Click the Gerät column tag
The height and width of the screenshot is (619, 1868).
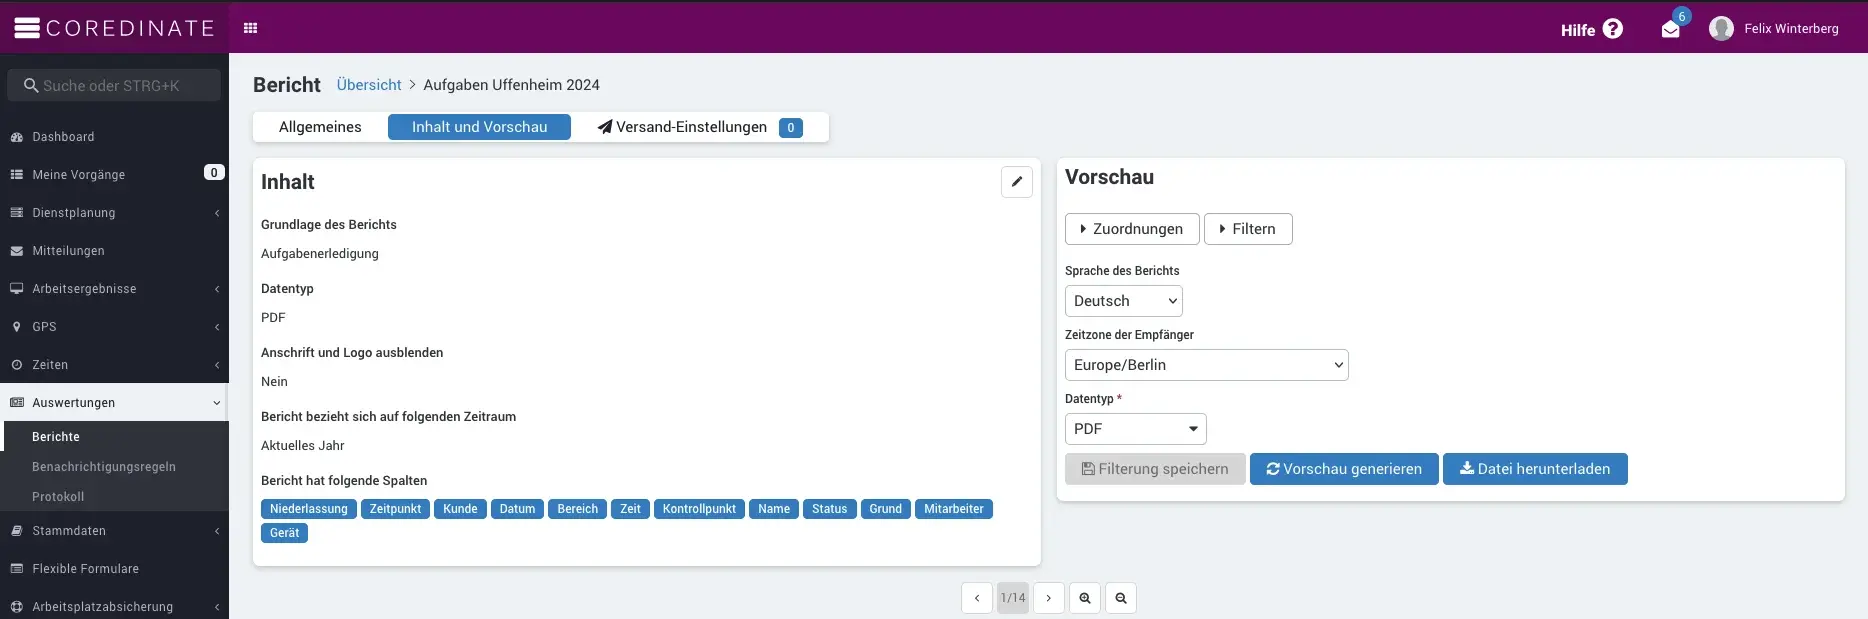(x=284, y=533)
